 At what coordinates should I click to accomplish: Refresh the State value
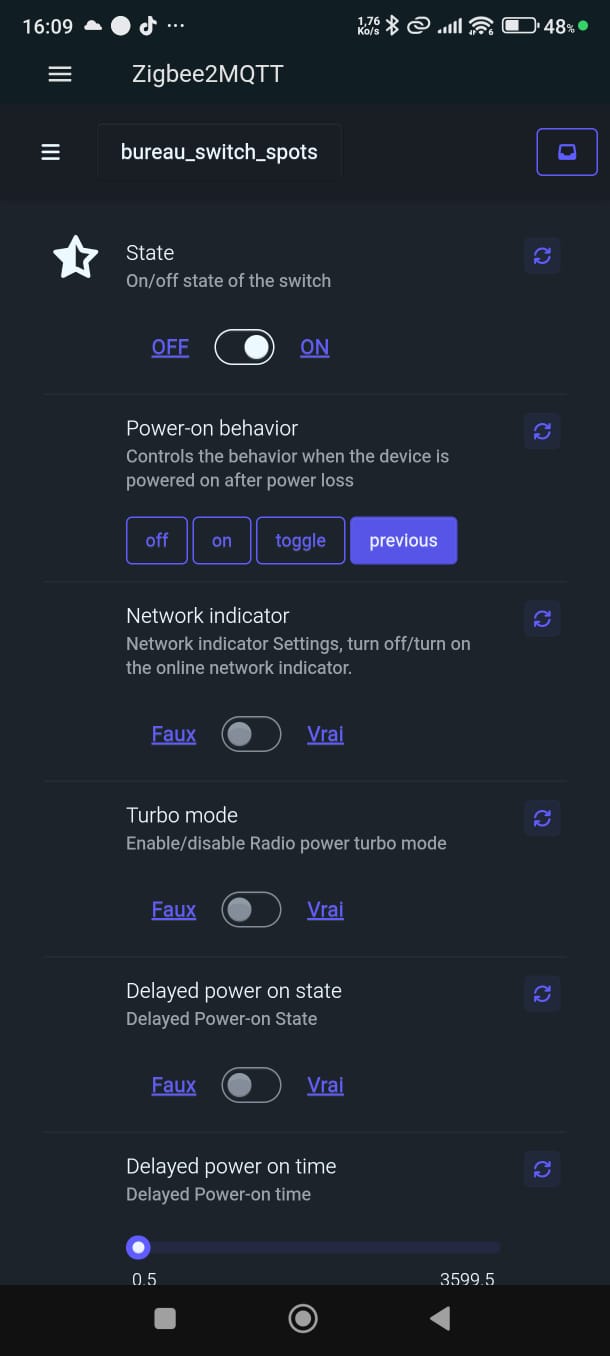tap(542, 256)
